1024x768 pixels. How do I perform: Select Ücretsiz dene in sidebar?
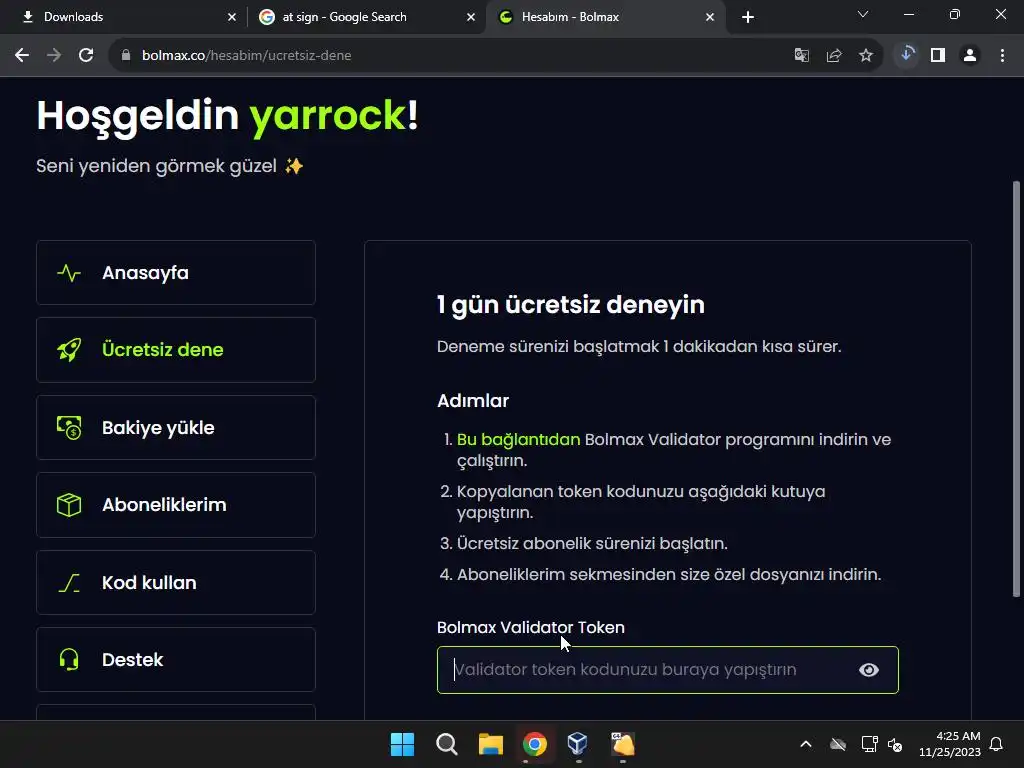click(x=176, y=349)
